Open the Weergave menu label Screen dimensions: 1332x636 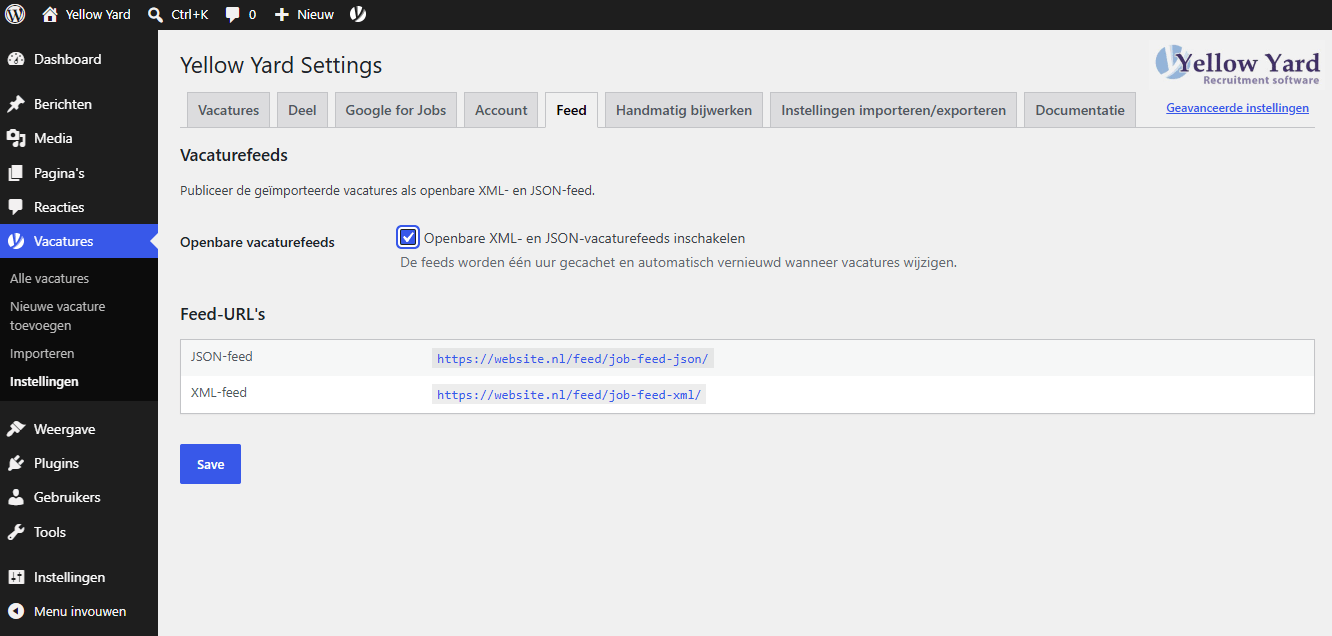click(x=65, y=429)
